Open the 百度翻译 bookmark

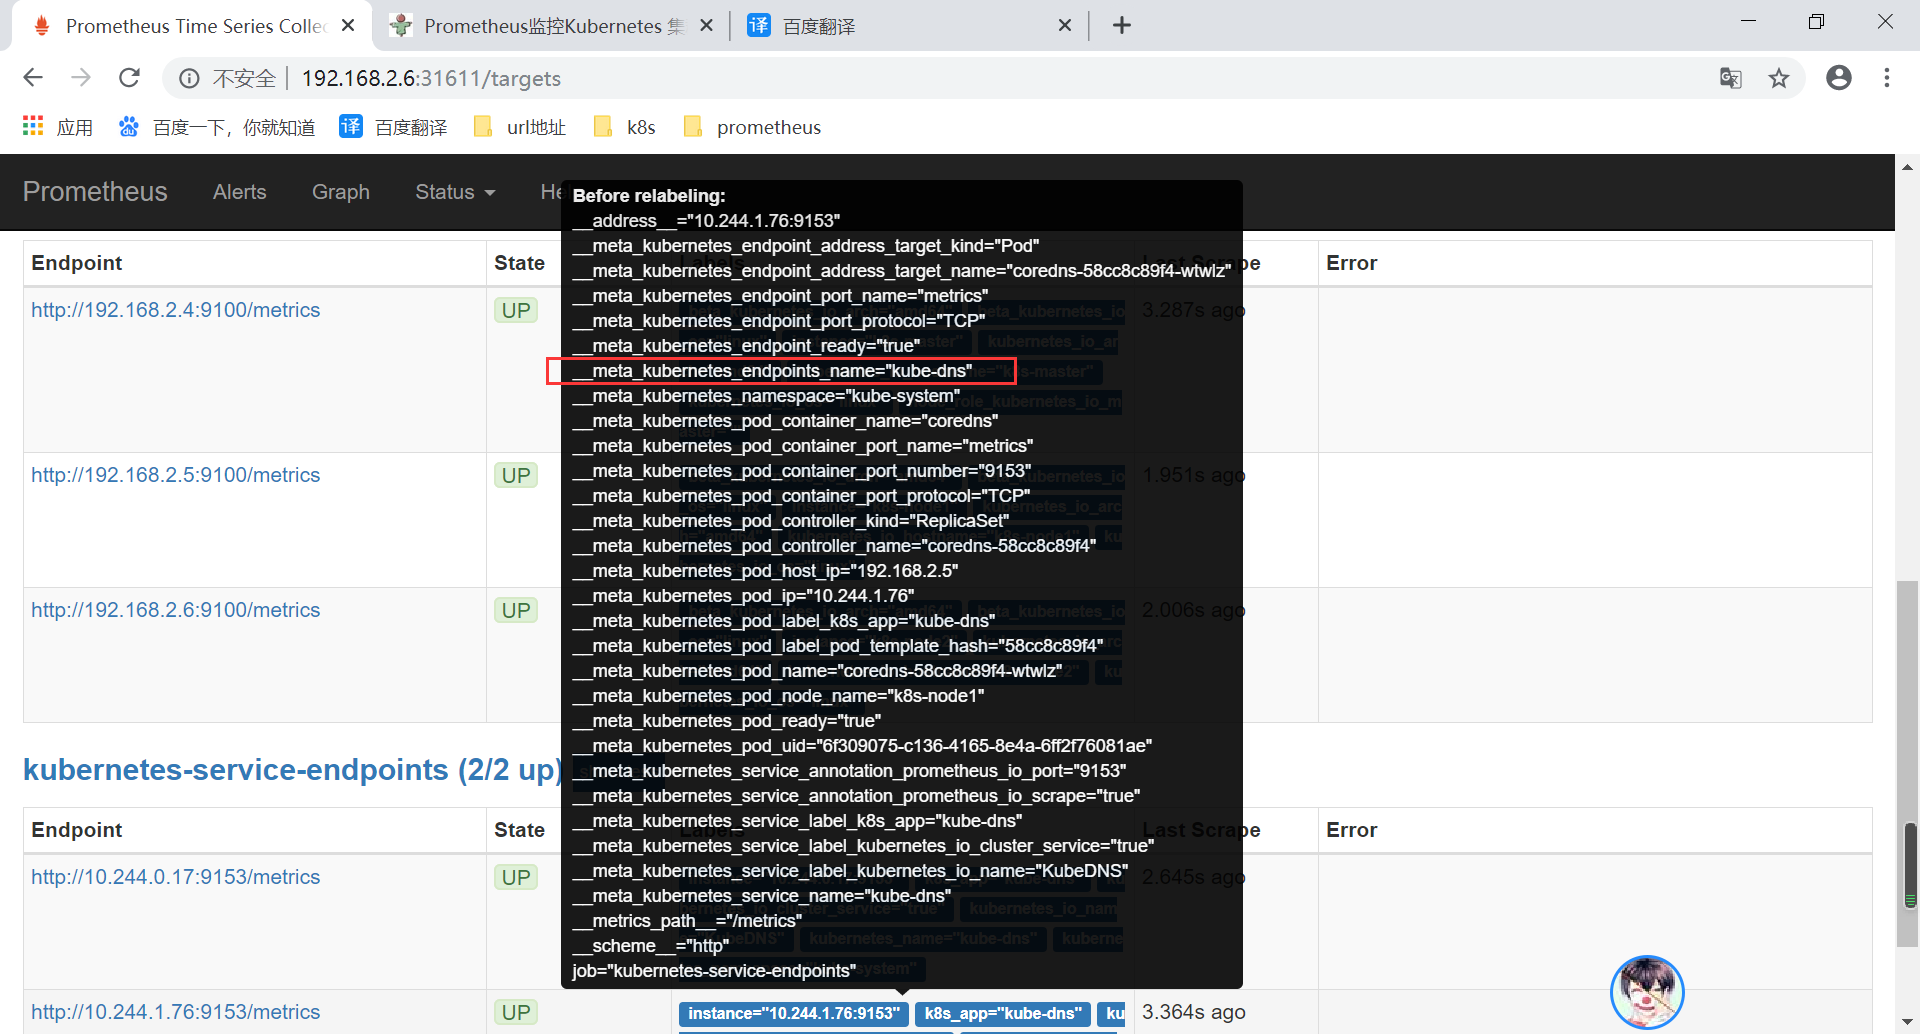(393, 127)
